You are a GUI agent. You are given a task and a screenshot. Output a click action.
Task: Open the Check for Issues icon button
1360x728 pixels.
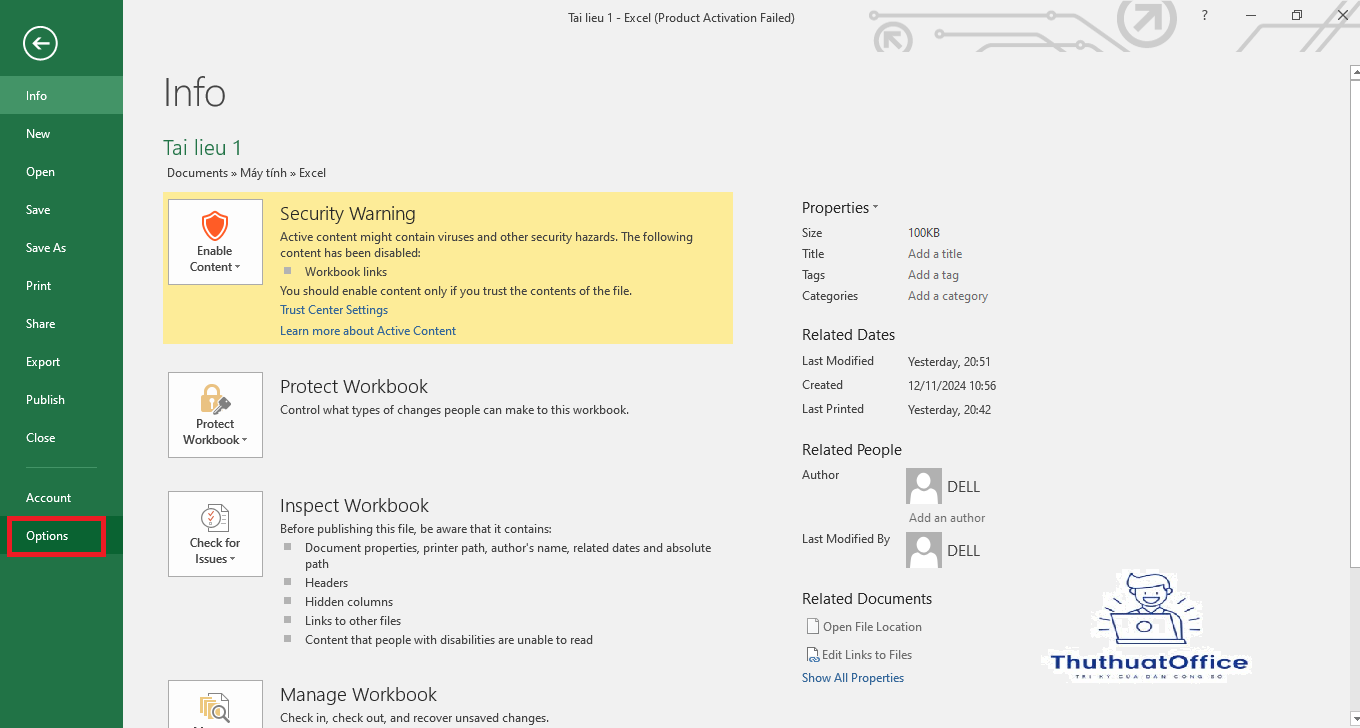215,534
